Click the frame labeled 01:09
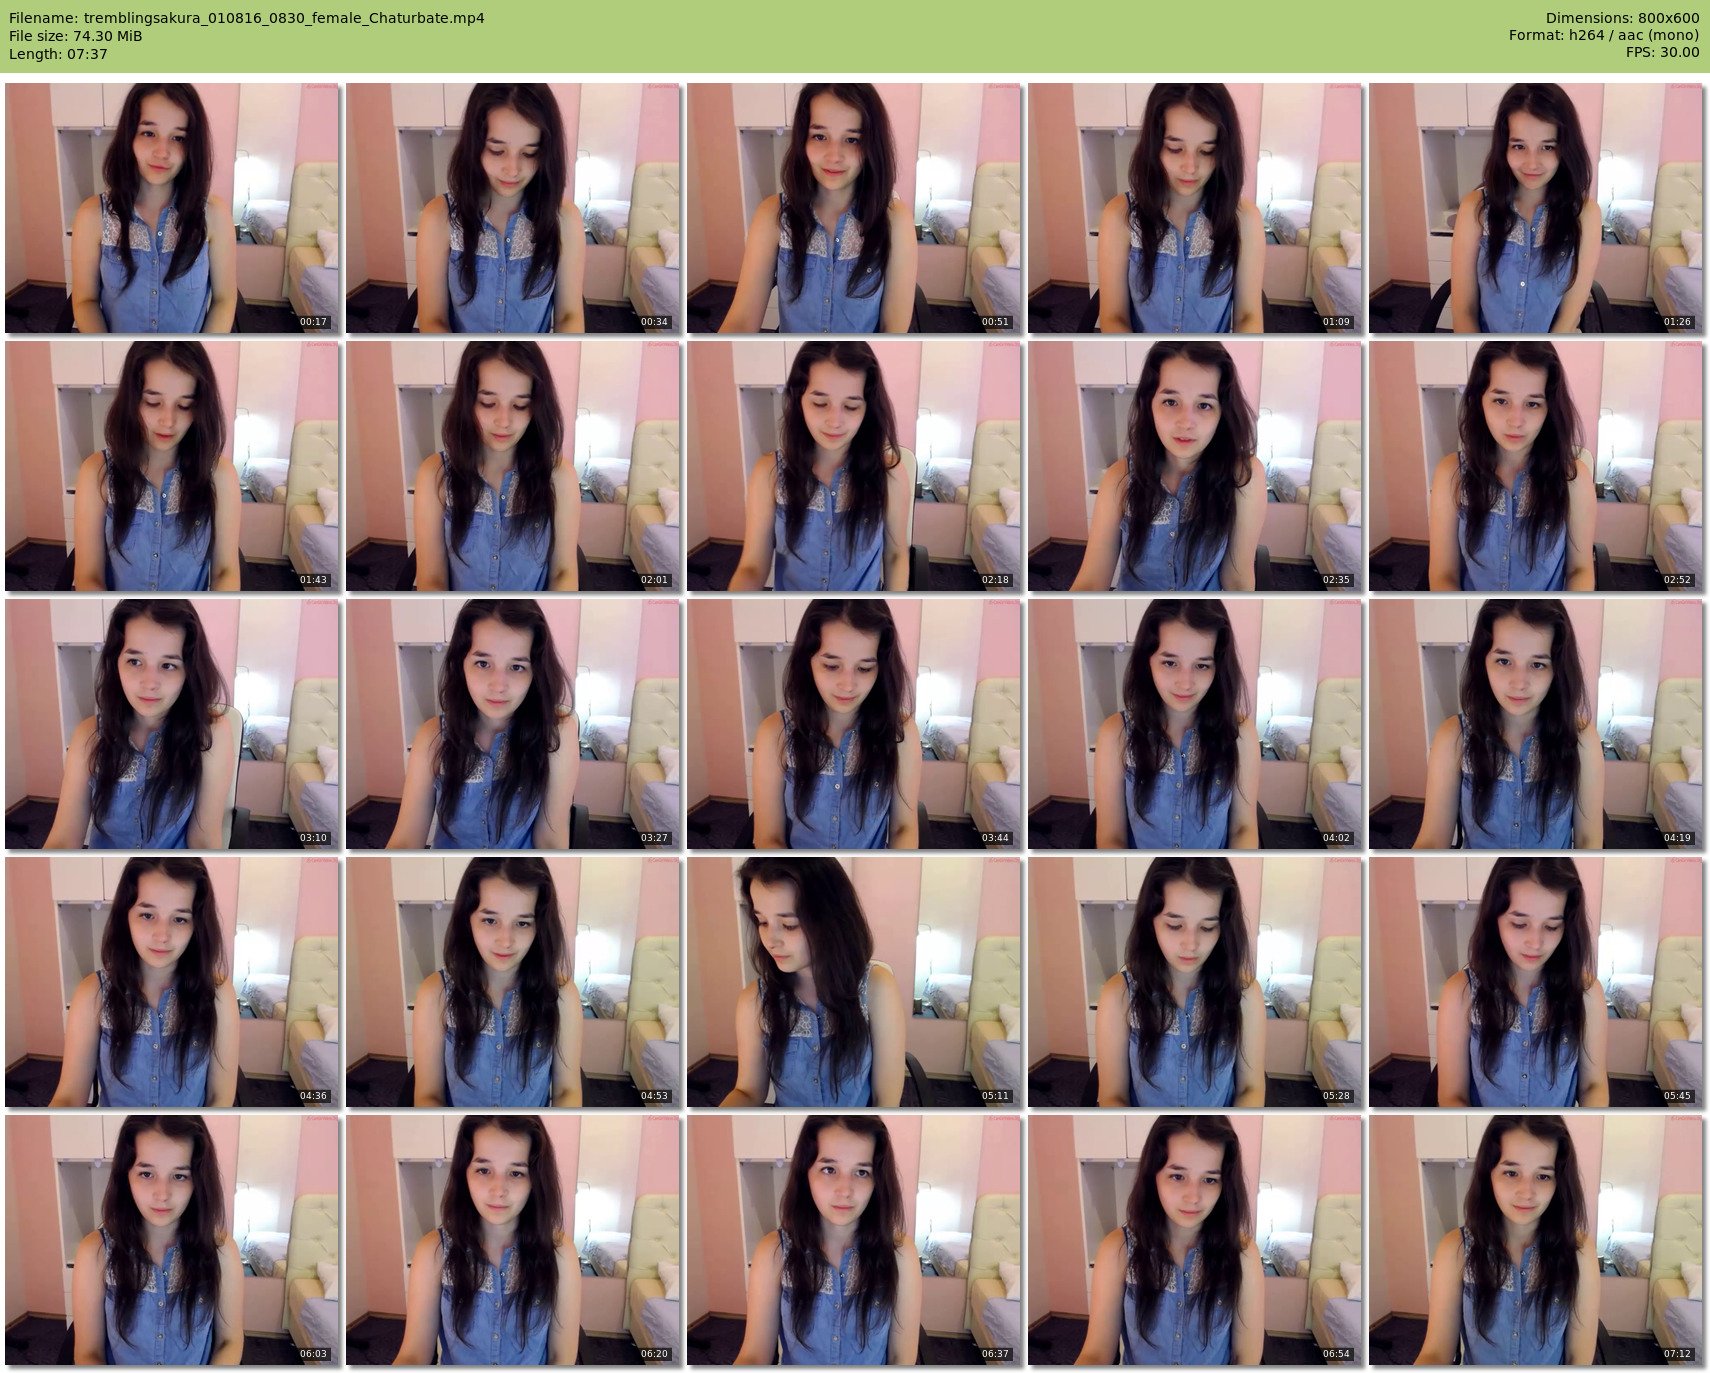This screenshot has width=1710, height=1373. pyautogui.click(x=1195, y=208)
